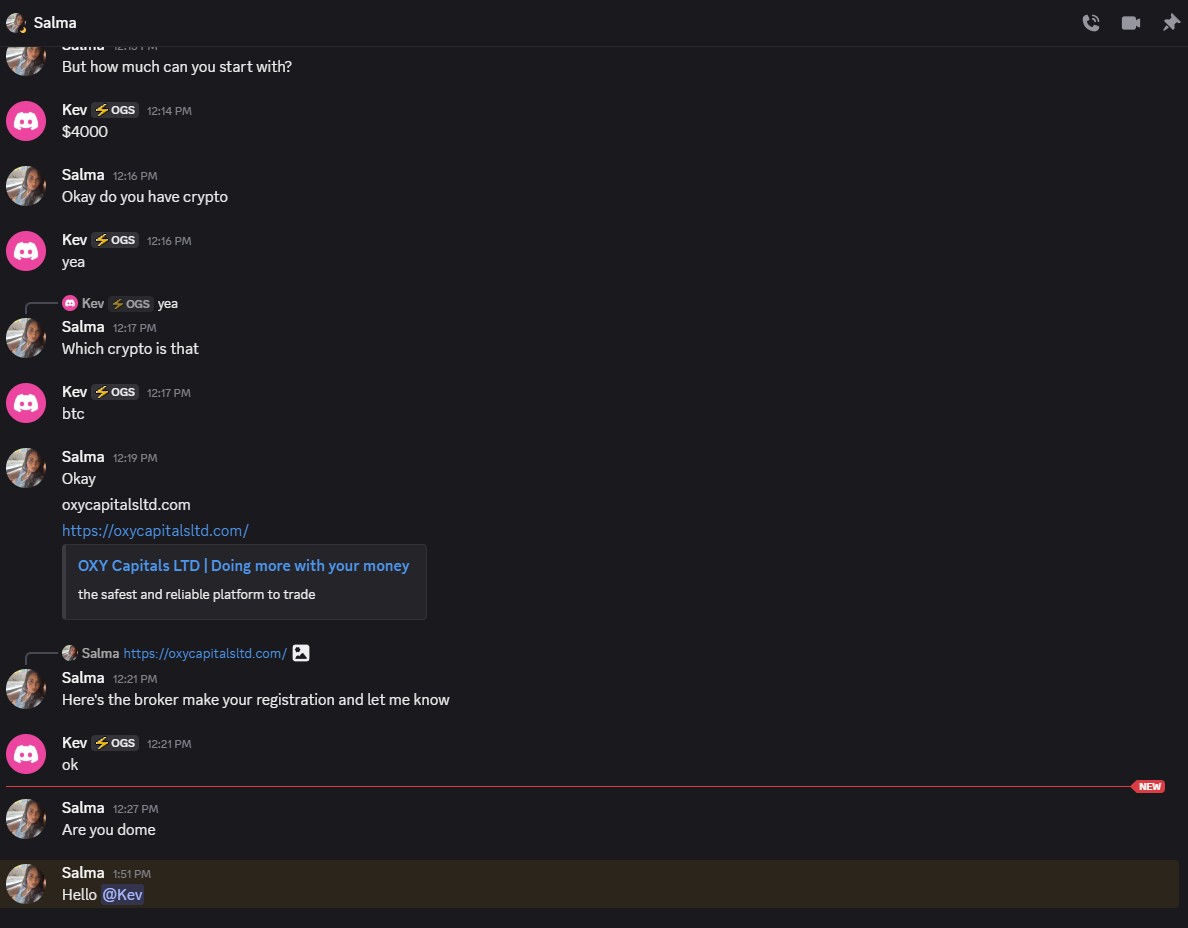Click Salma's avatar next to 'Are you dome'
This screenshot has height=928, width=1188.
tap(26, 818)
